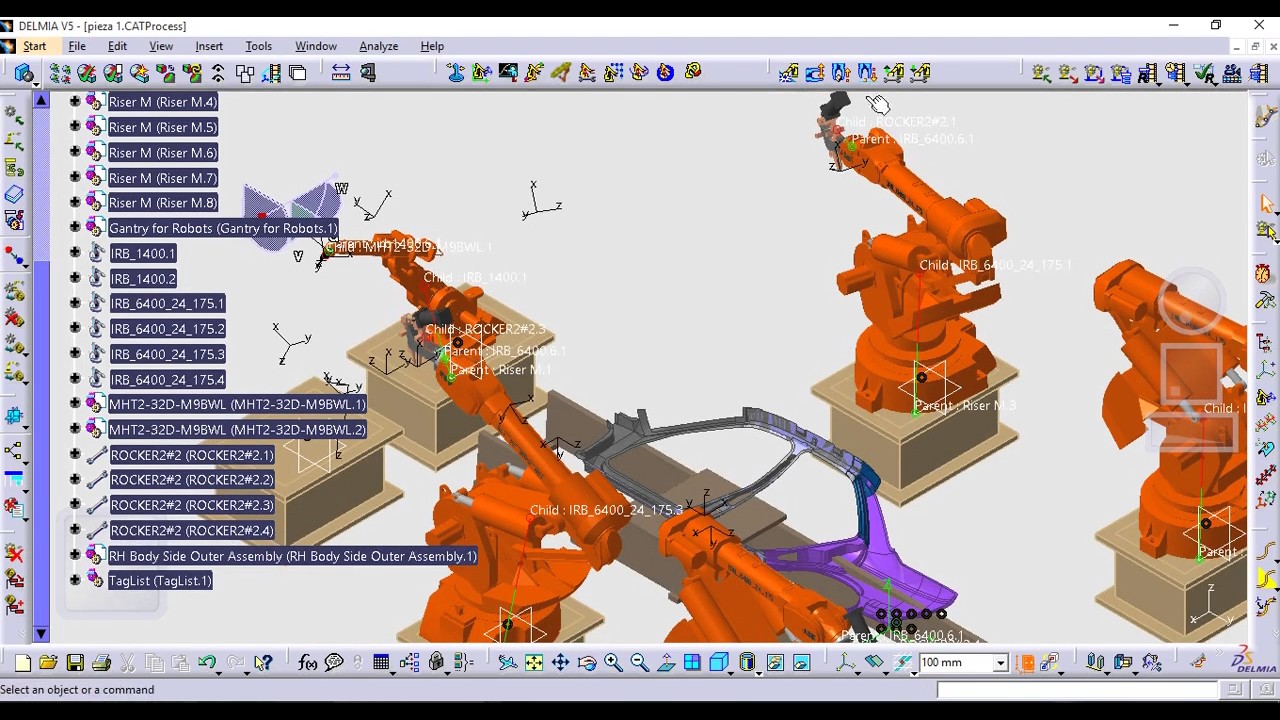Click the Paste icon in bottom toolbar

(x=180, y=662)
